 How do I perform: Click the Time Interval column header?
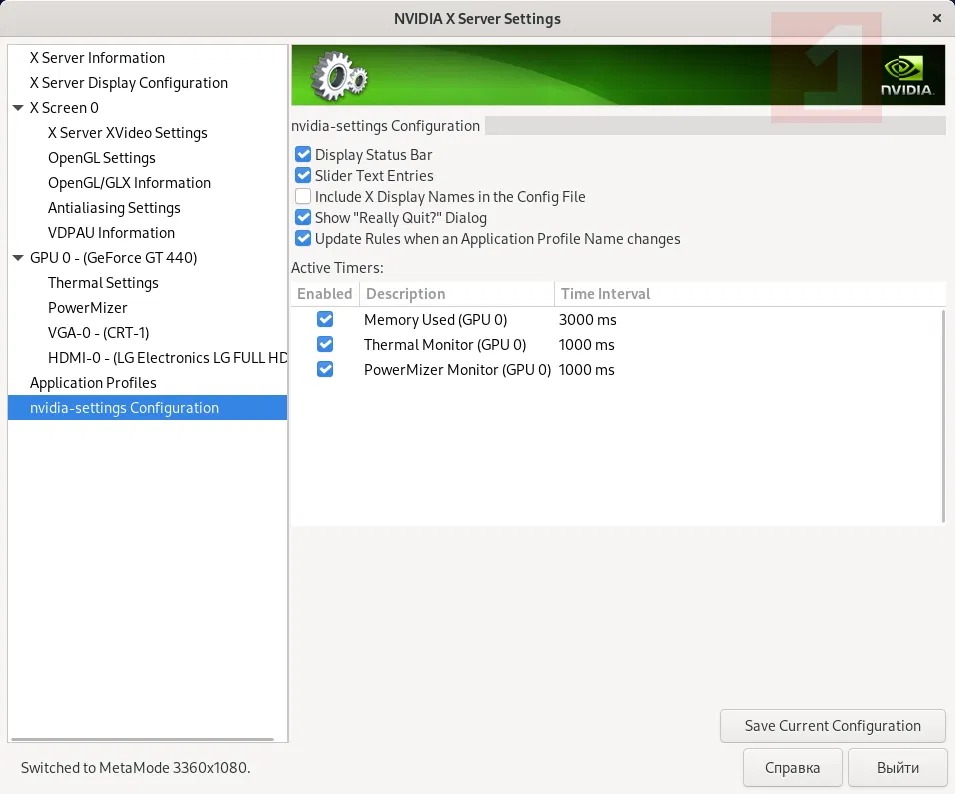click(x=750, y=293)
